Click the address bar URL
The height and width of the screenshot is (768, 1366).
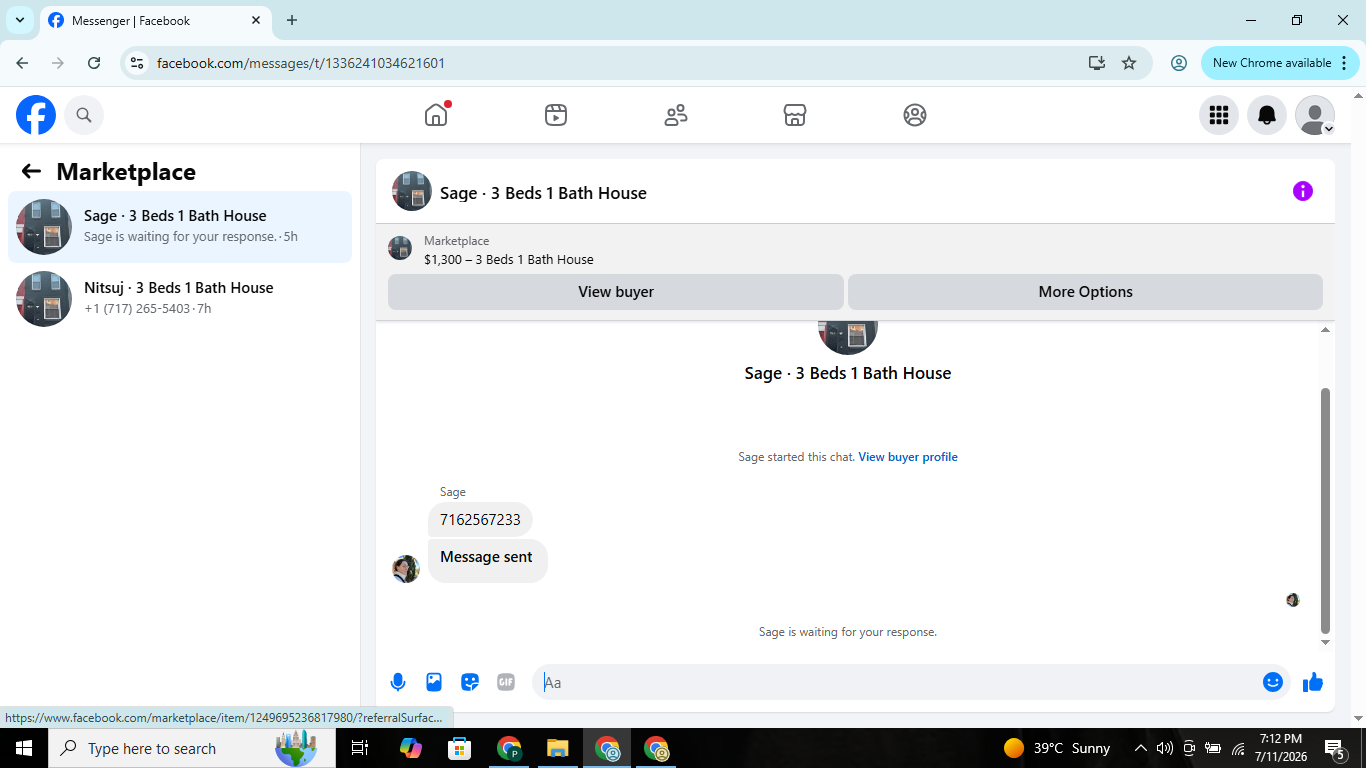[301, 63]
